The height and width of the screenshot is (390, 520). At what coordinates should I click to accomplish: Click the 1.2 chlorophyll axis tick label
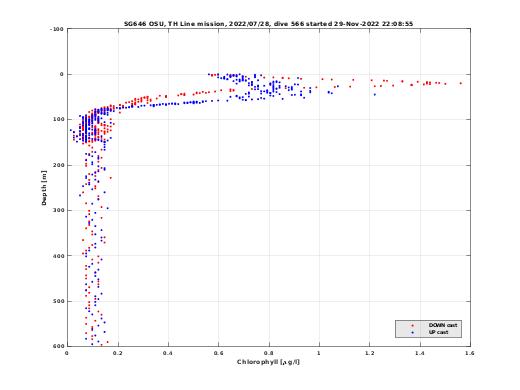370,353
